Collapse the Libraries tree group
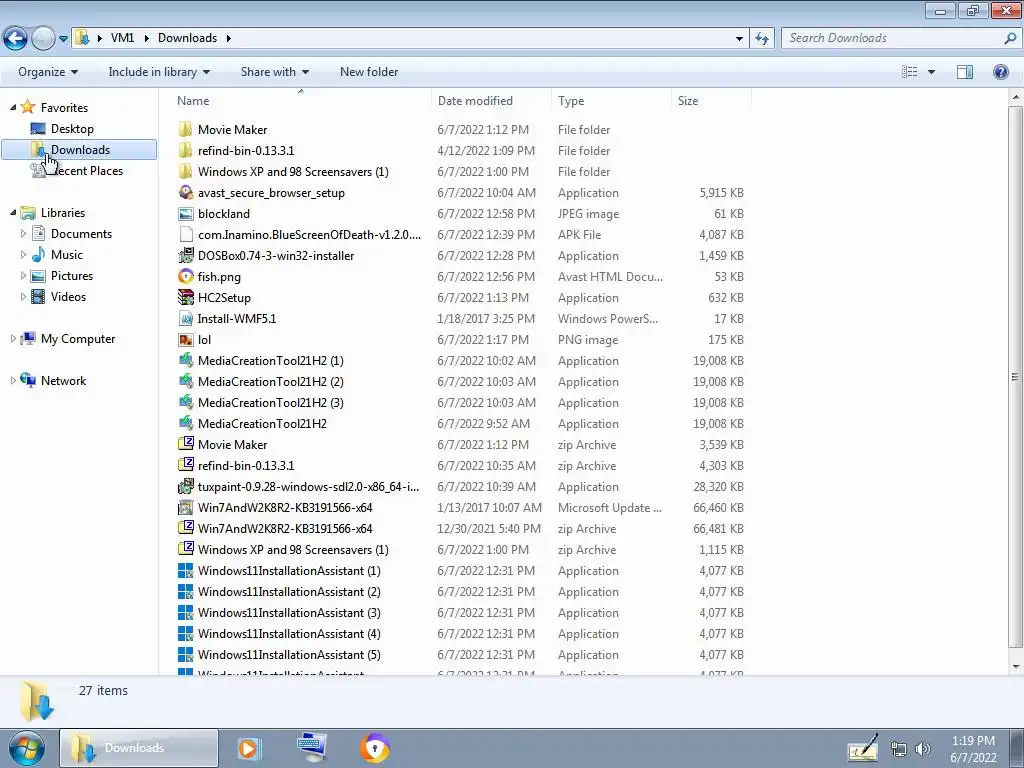Image resolution: width=1024 pixels, height=768 pixels. tap(13, 212)
